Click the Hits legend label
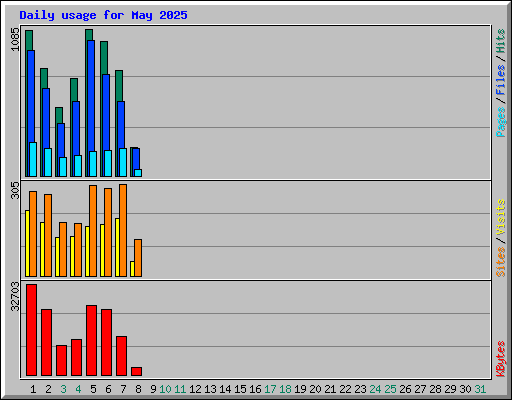 tap(500, 41)
